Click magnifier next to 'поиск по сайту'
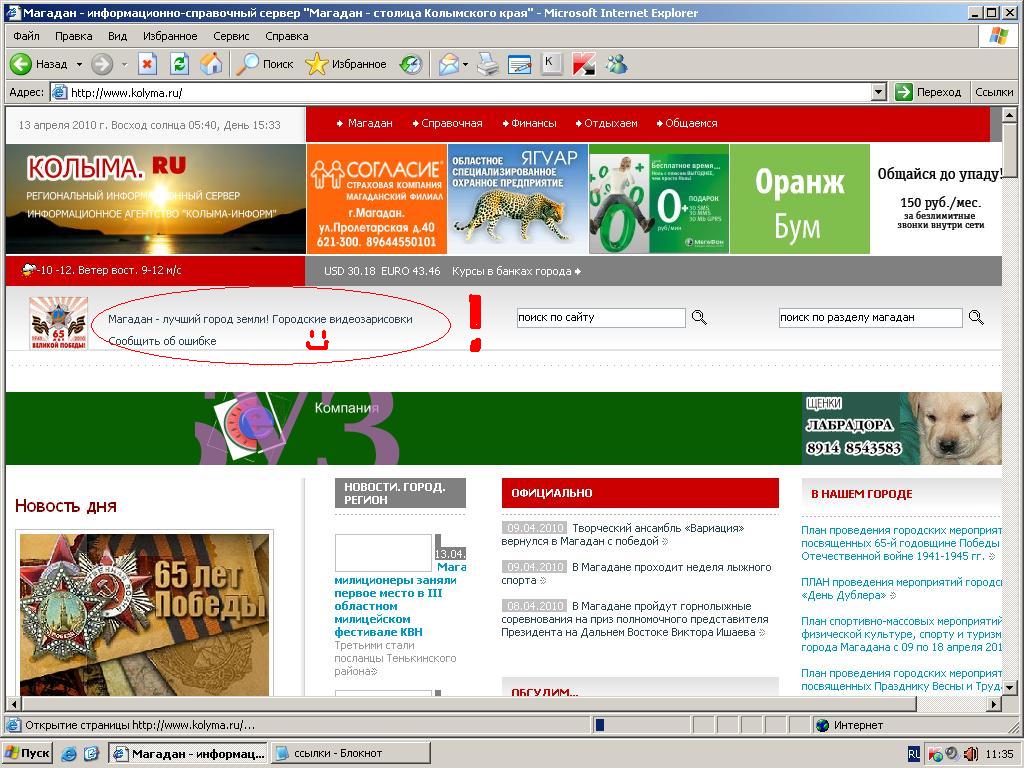The width and height of the screenshot is (1024, 768). pos(699,317)
